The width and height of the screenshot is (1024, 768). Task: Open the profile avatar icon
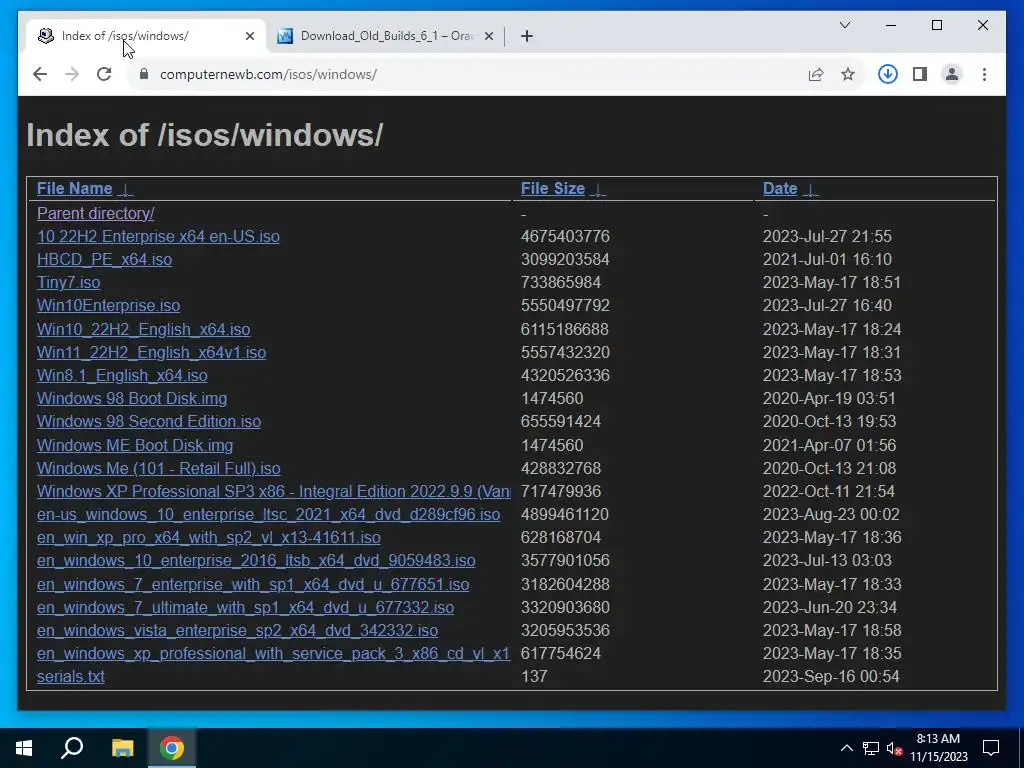(952, 74)
